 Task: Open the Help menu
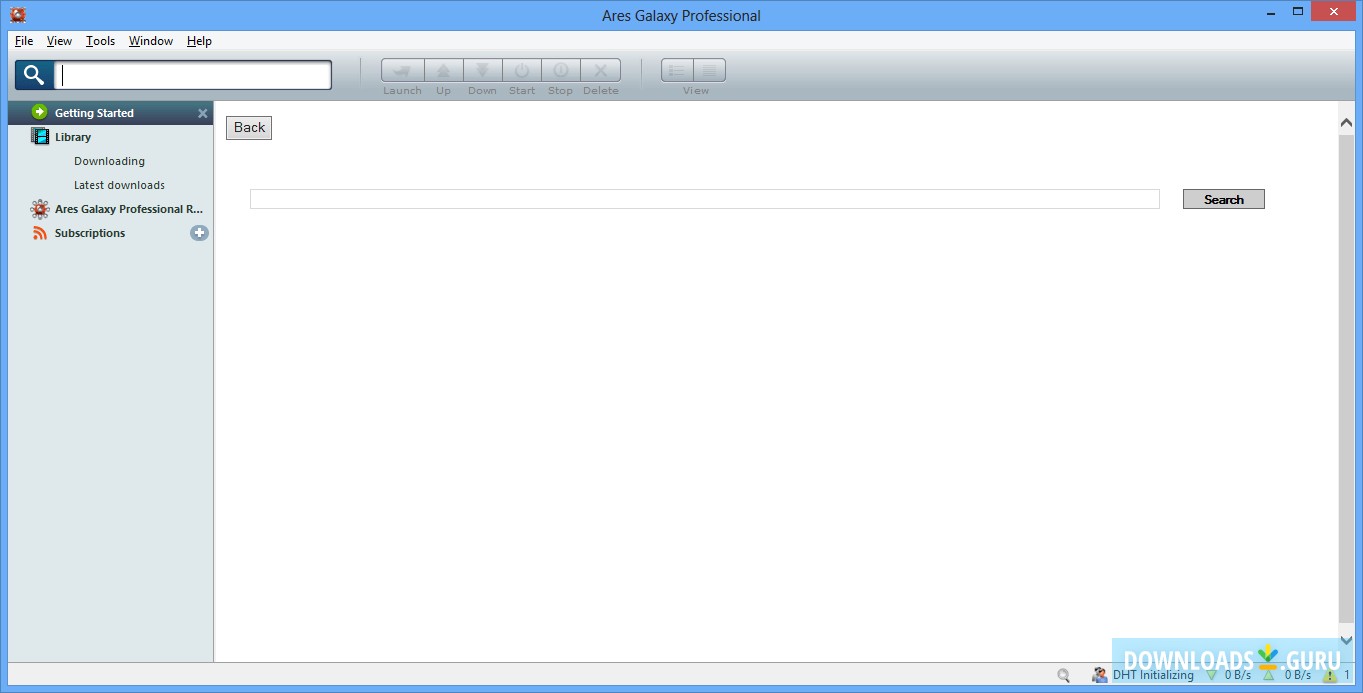pyautogui.click(x=199, y=41)
